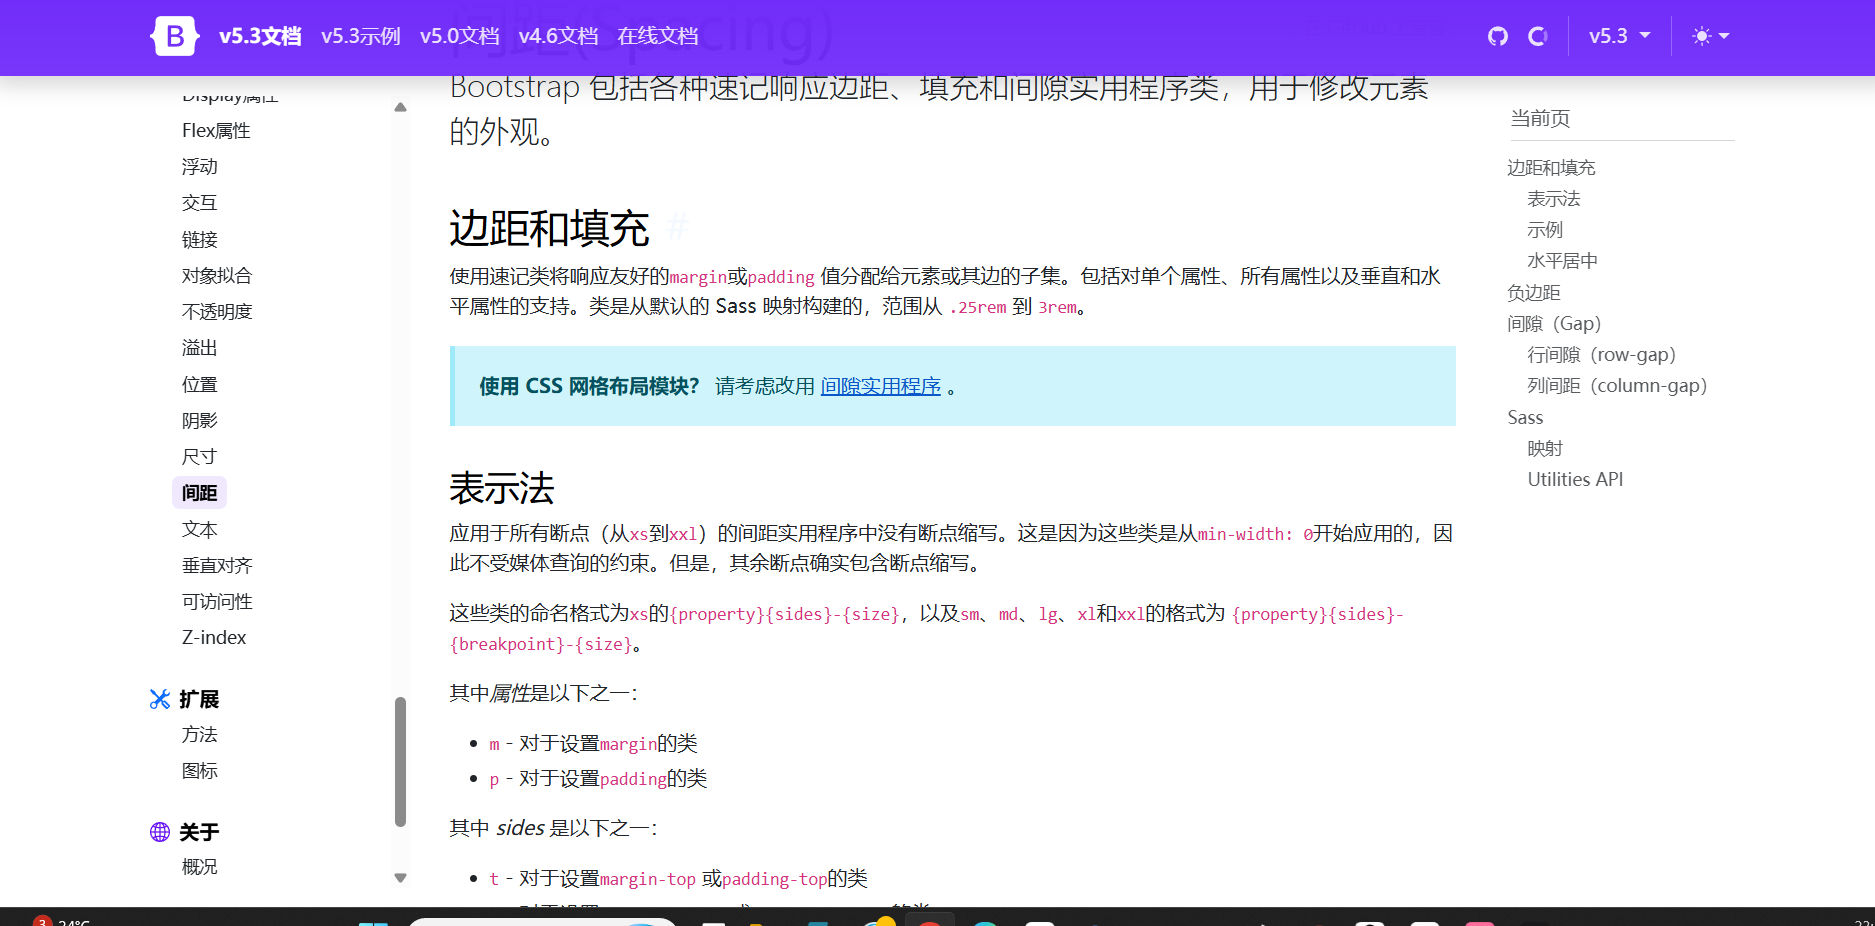This screenshot has height=926, width=1875.
Task: Click the Bootstrap logo icon
Action: point(175,36)
